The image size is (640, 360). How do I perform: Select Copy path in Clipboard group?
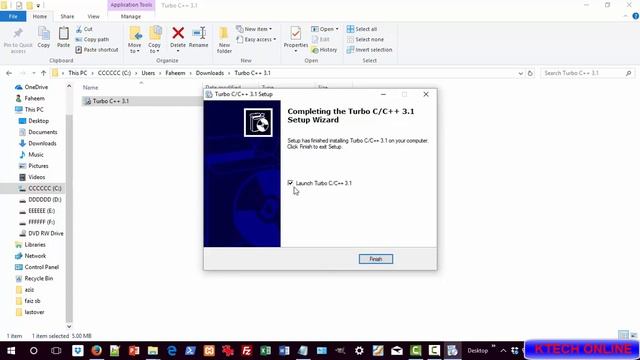[92, 39]
